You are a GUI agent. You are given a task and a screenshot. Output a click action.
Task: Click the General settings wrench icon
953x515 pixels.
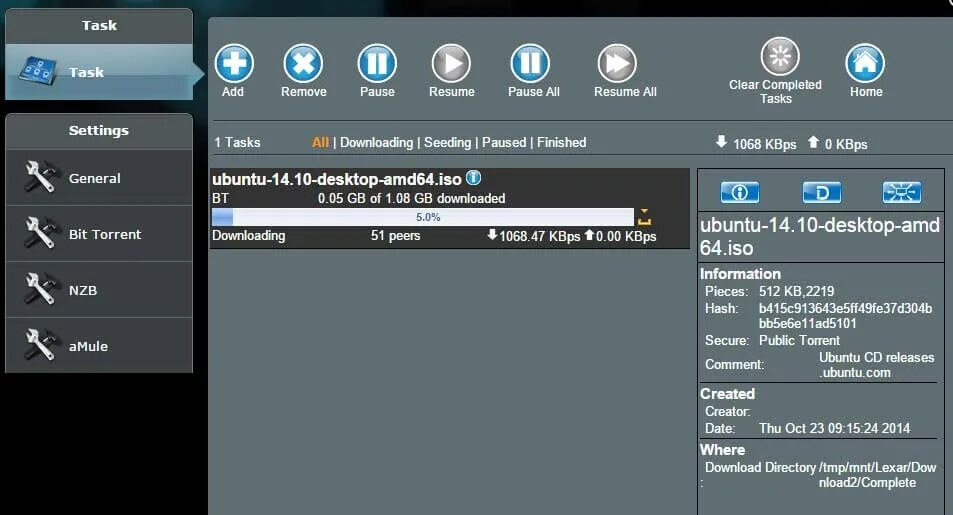pyautogui.click(x=41, y=177)
